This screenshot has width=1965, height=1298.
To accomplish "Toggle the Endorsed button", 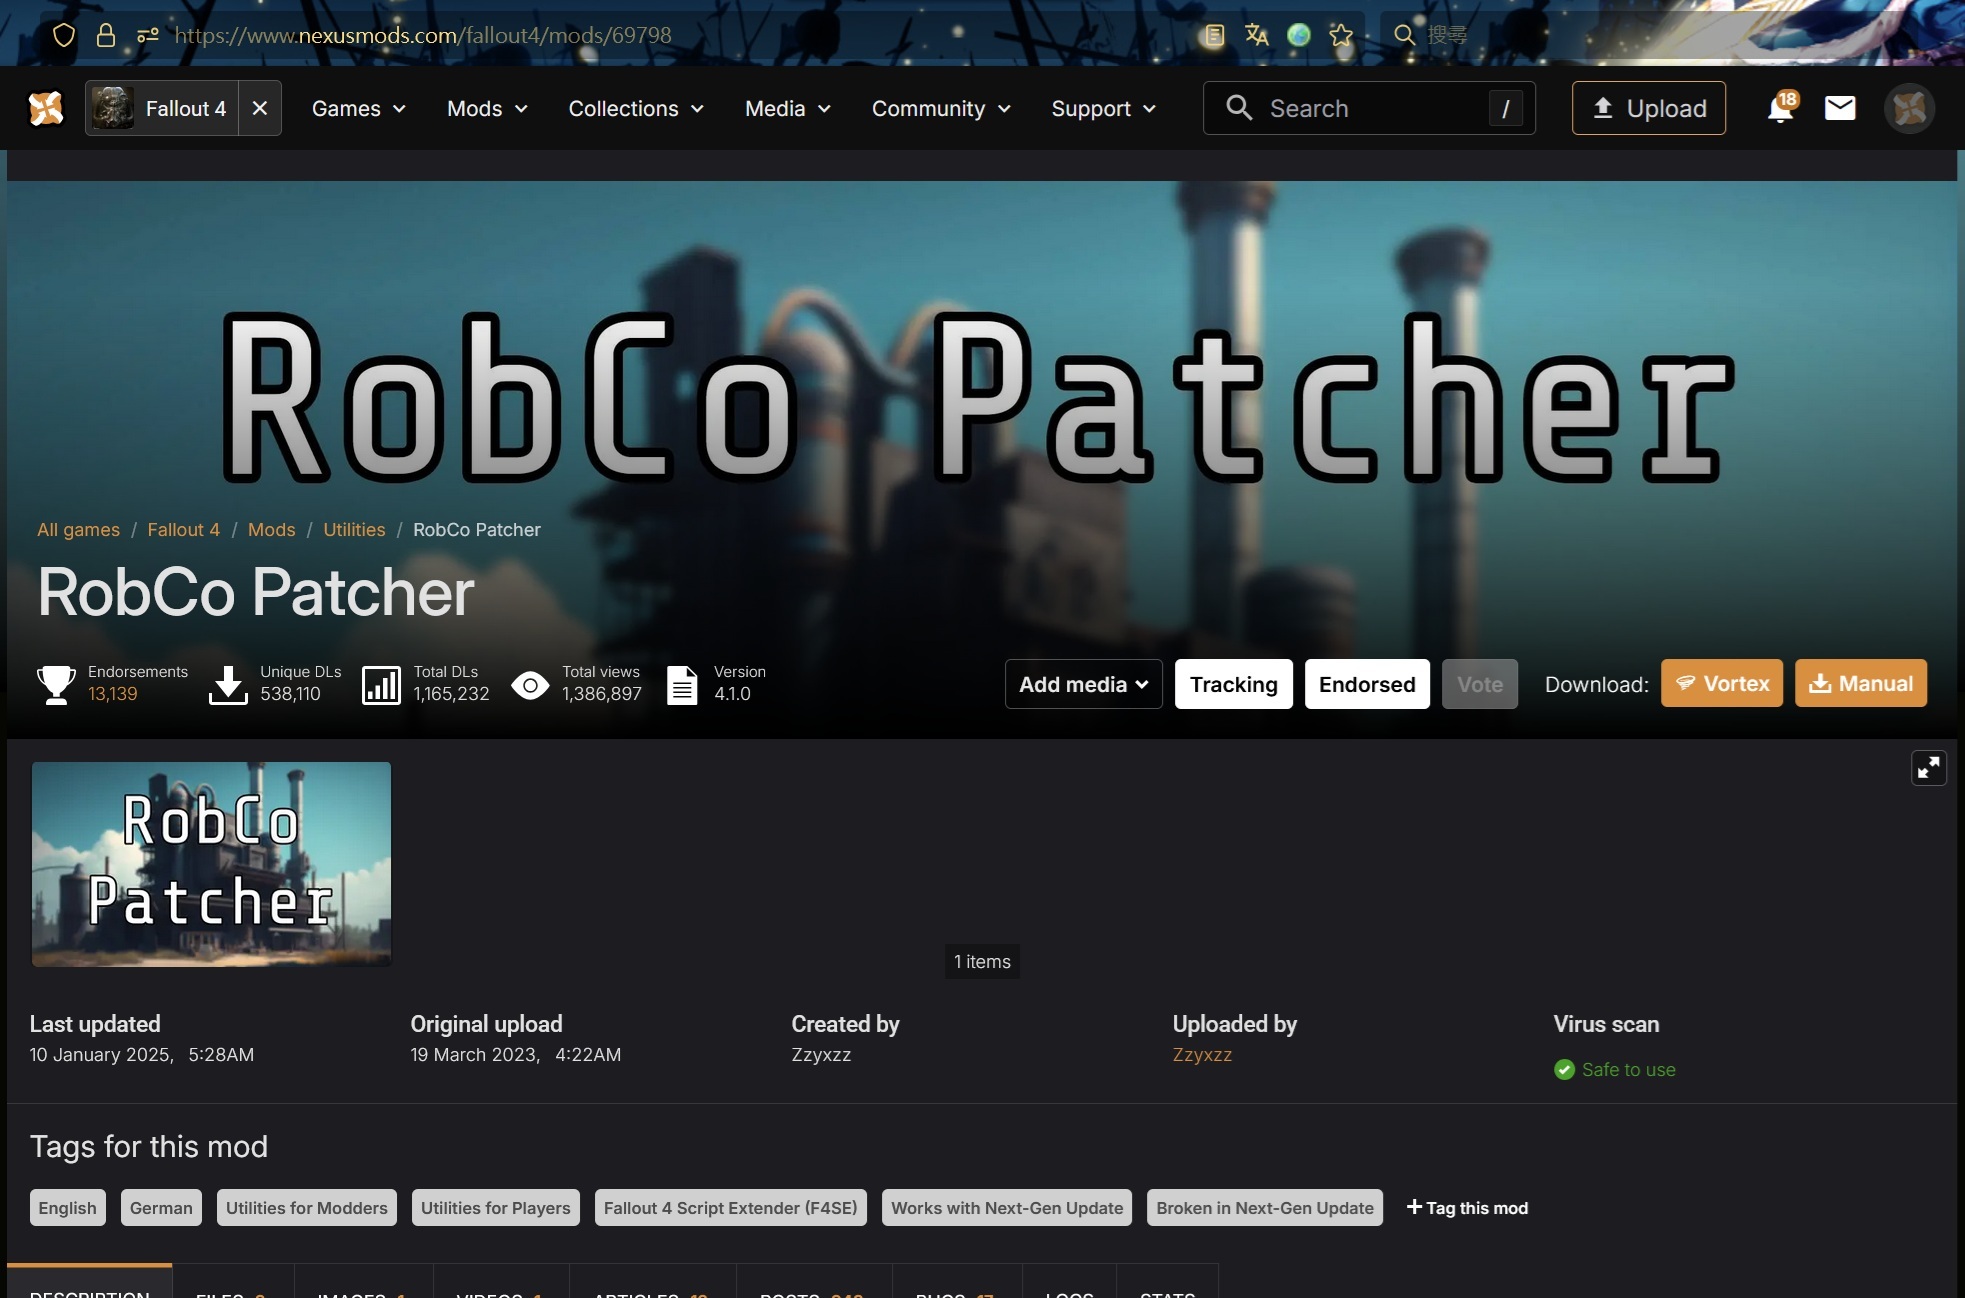I will click(x=1367, y=684).
